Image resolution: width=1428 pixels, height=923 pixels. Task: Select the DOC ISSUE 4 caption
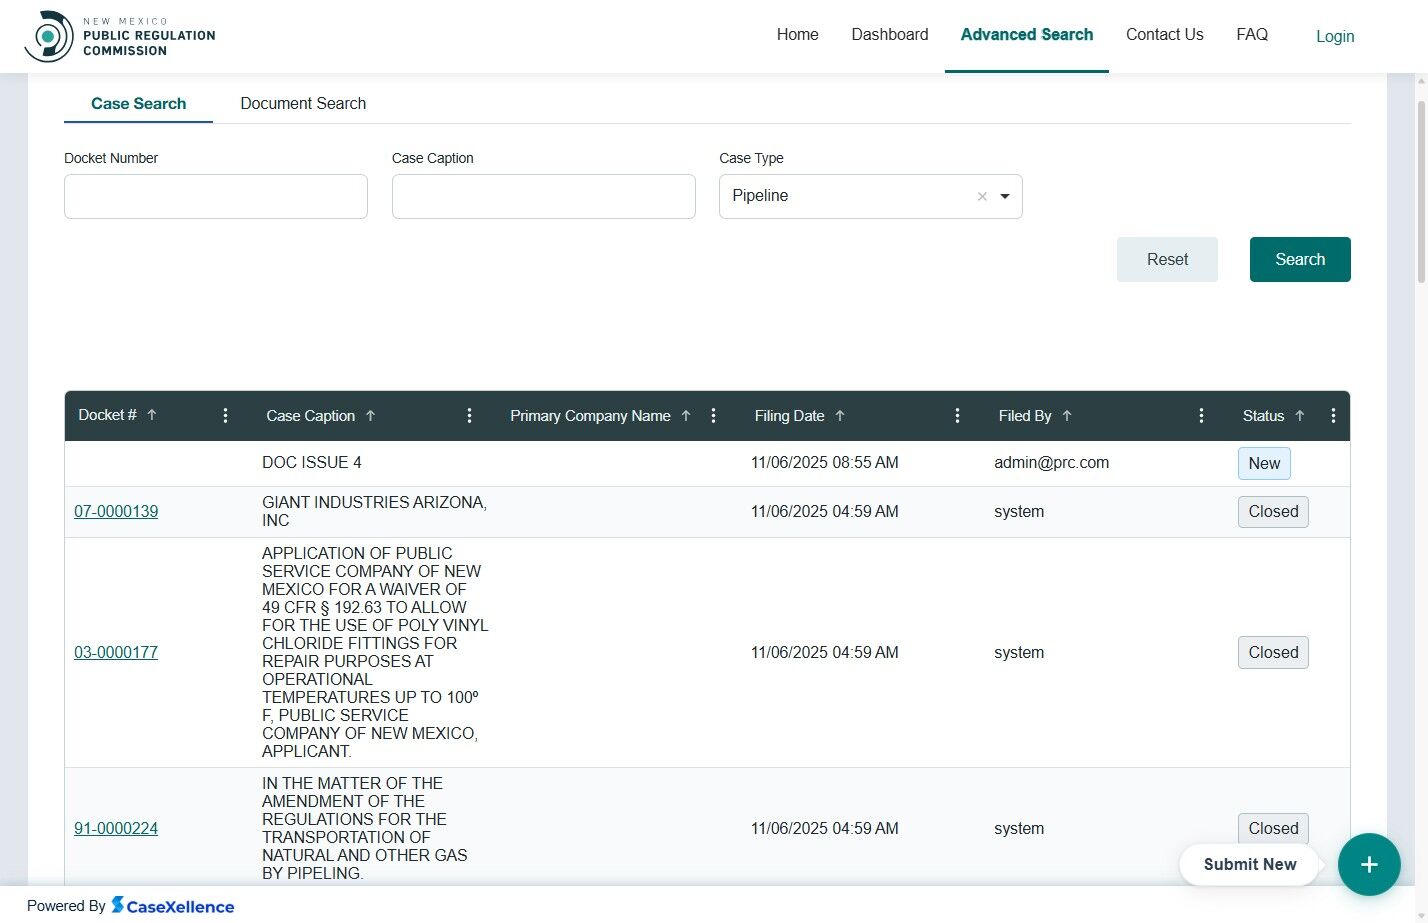[312, 463]
